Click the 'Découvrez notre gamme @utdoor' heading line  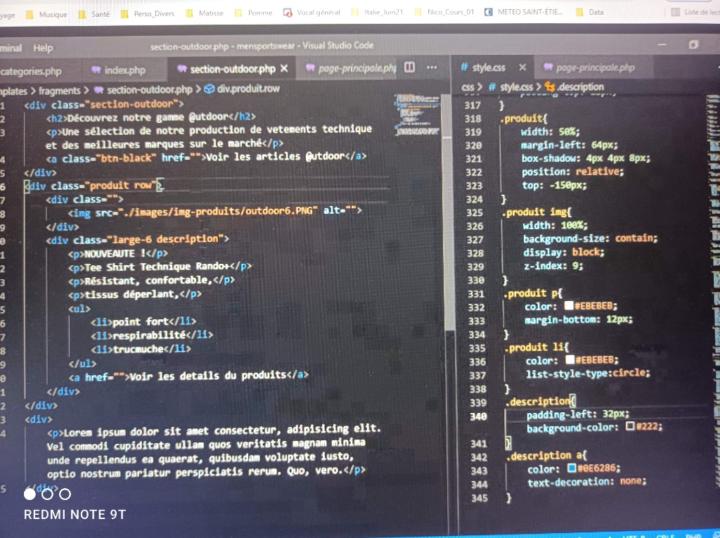coord(151,118)
